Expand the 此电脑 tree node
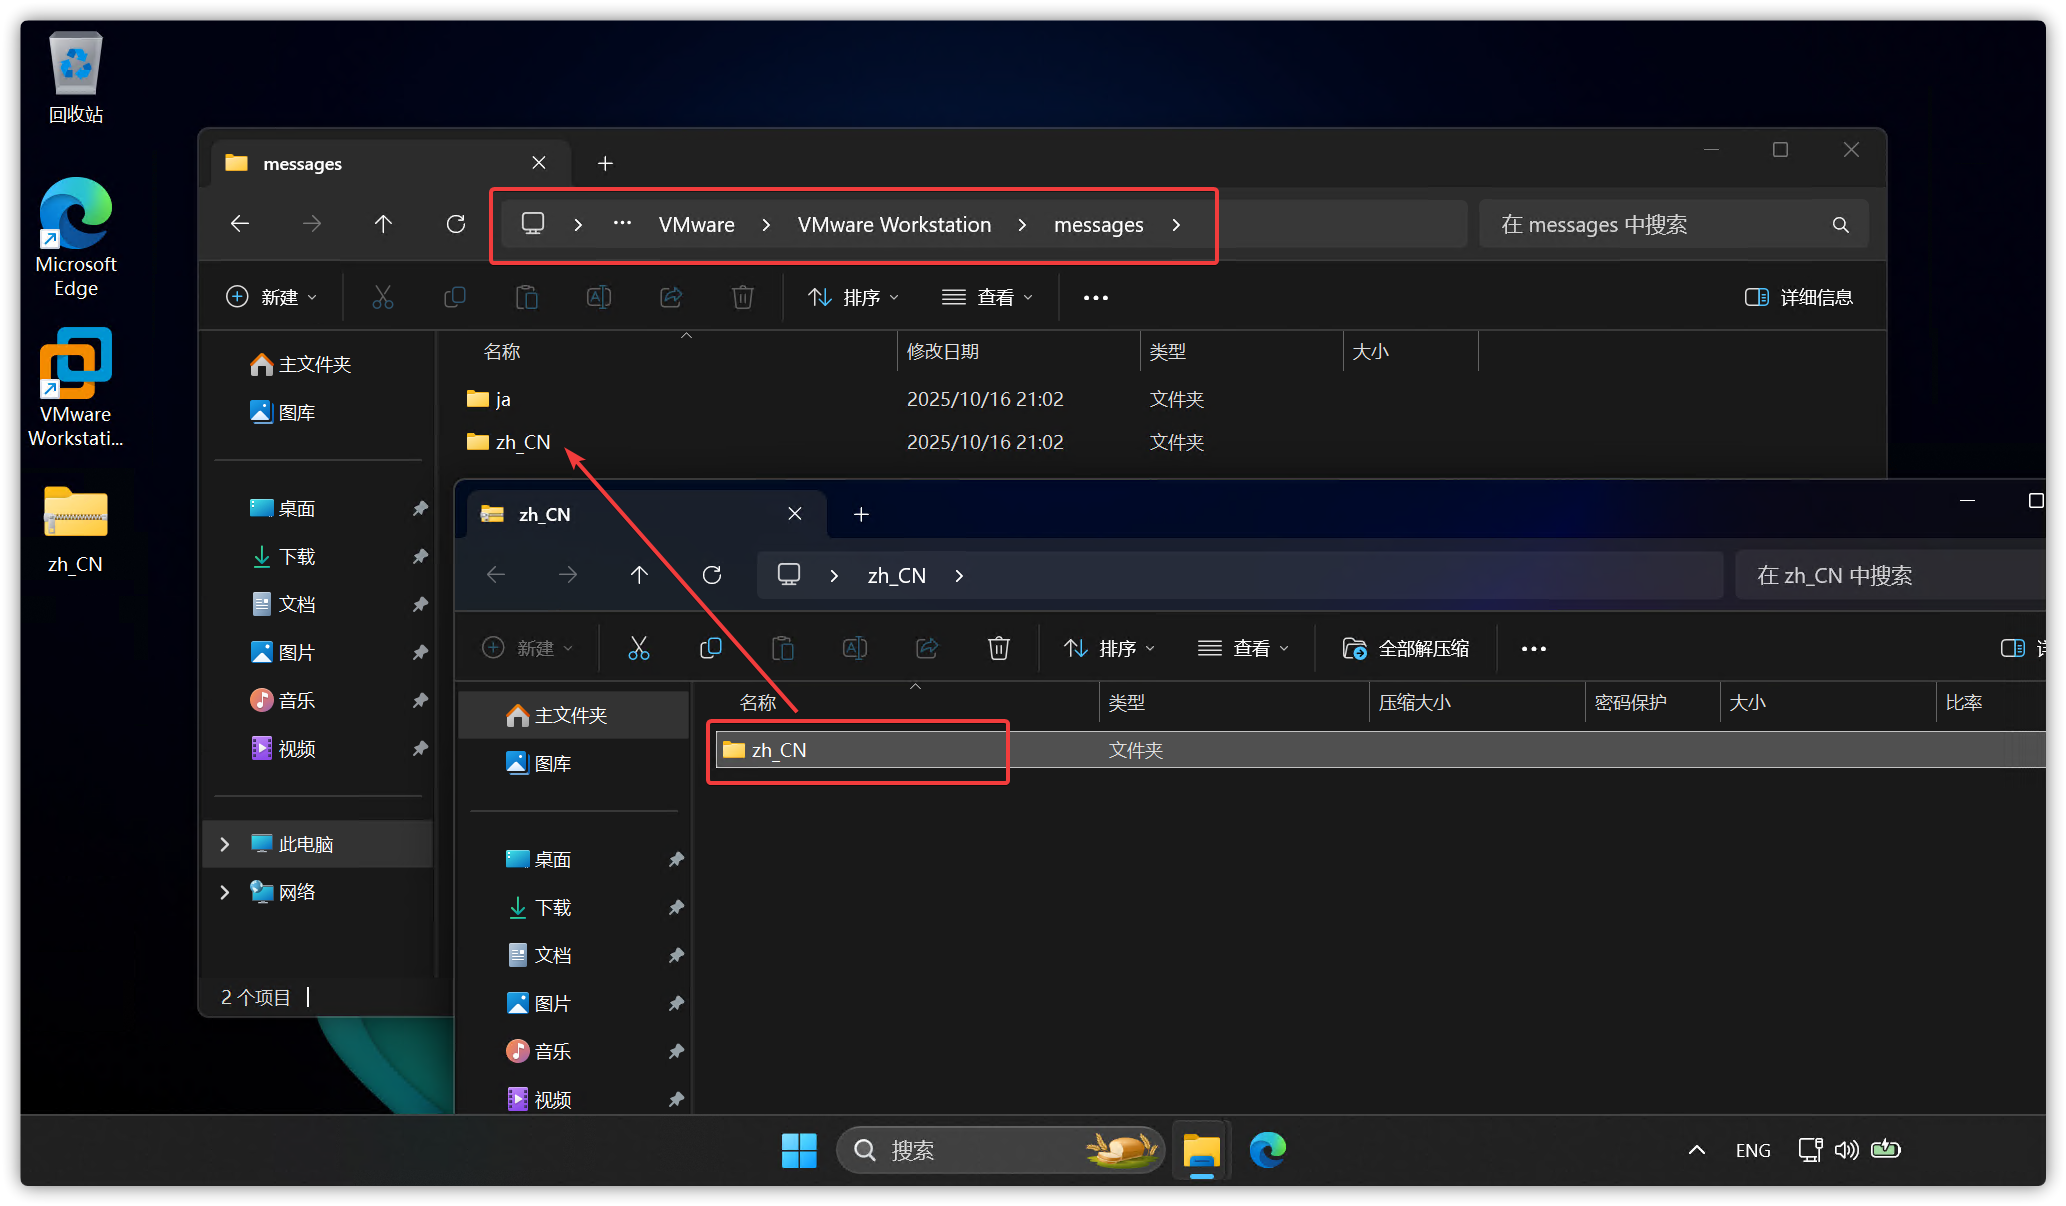The width and height of the screenshot is (2066, 1206). pos(225,844)
